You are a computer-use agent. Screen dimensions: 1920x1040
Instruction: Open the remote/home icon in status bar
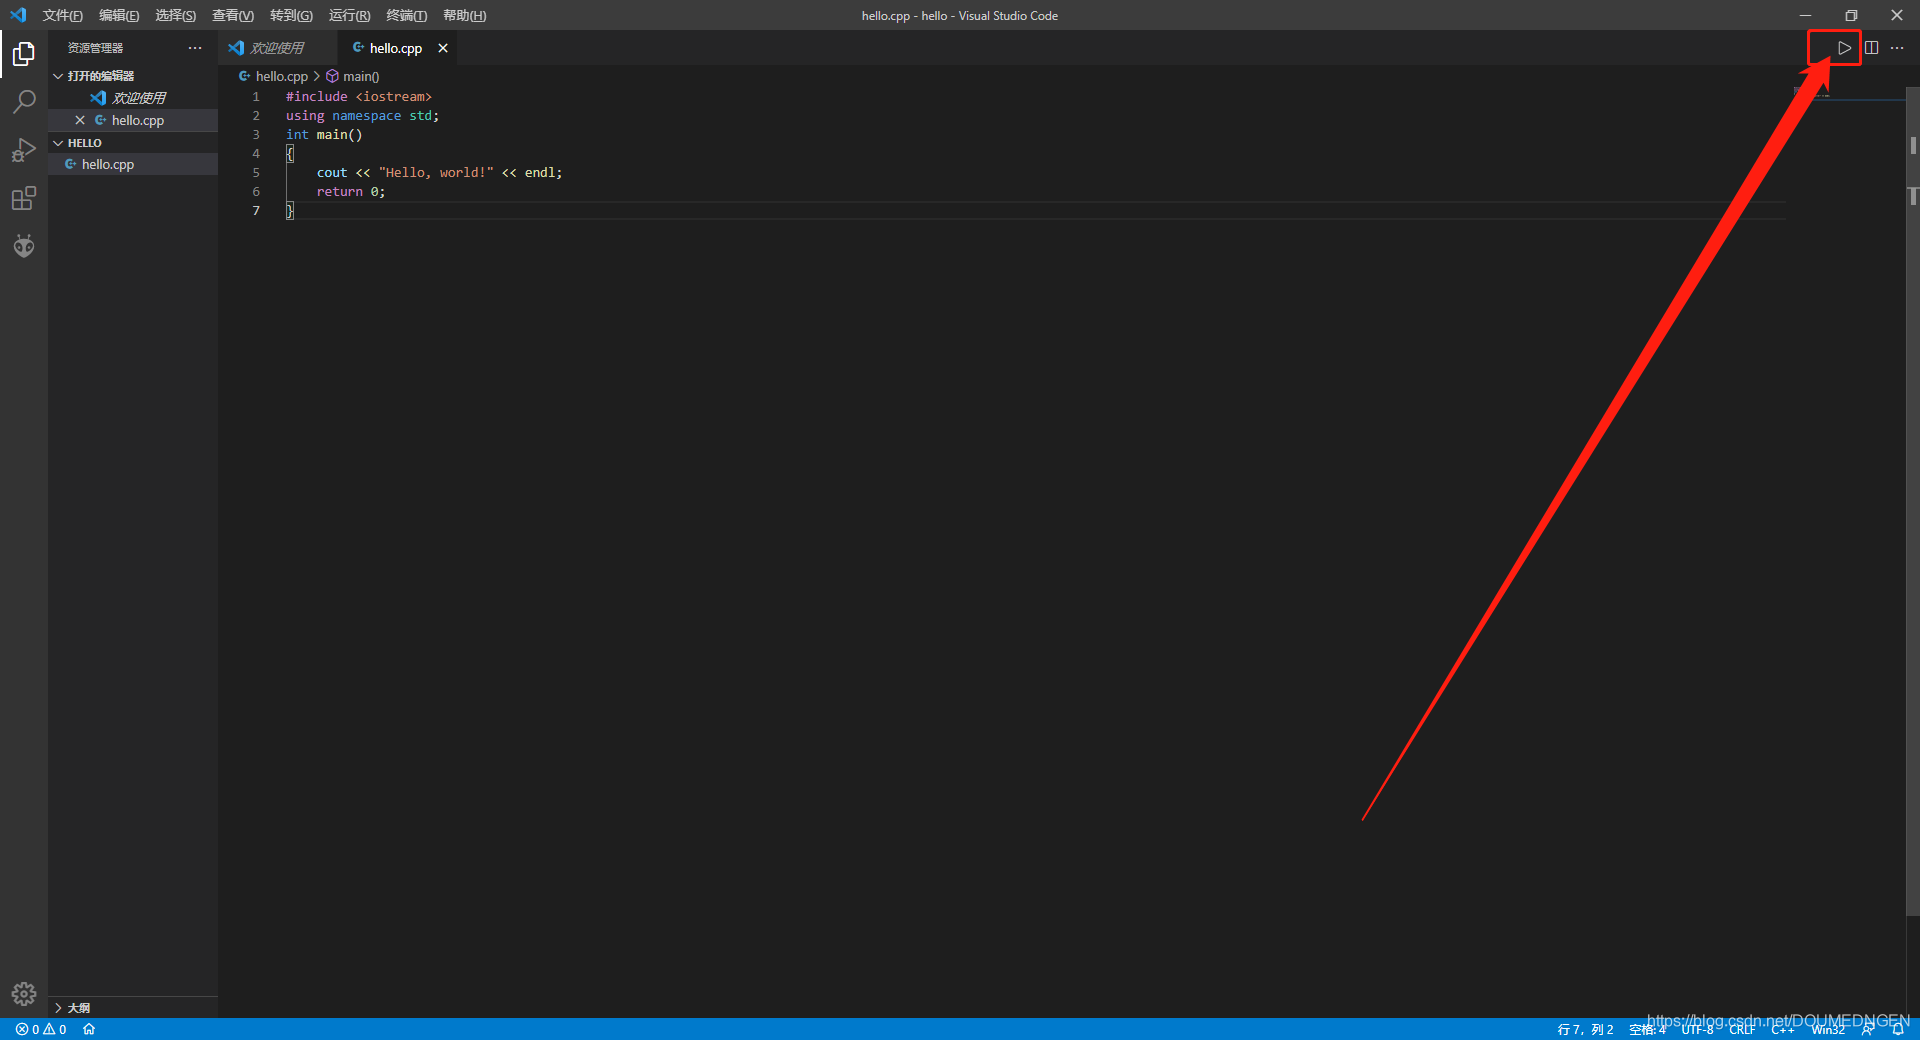(x=89, y=1029)
